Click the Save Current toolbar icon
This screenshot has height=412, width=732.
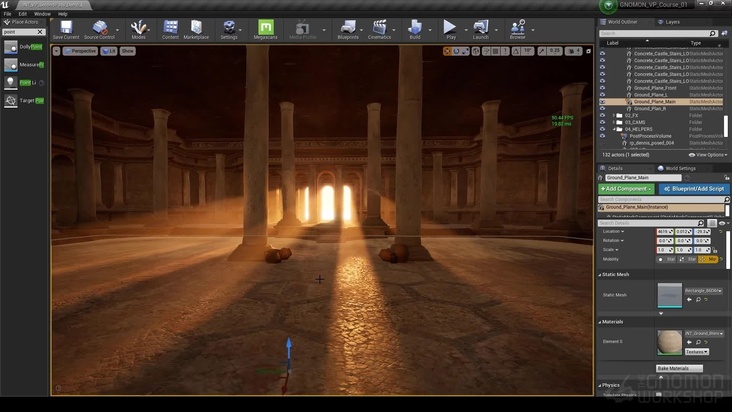[x=66, y=28]
